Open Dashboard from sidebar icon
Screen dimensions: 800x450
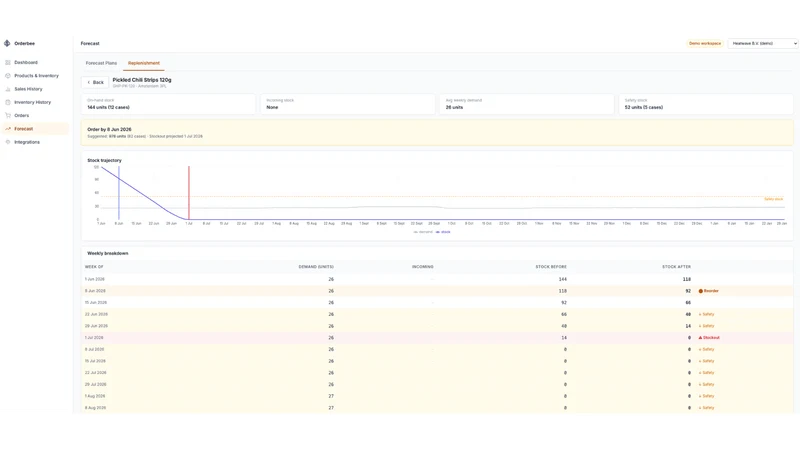[x=8, y=62]
